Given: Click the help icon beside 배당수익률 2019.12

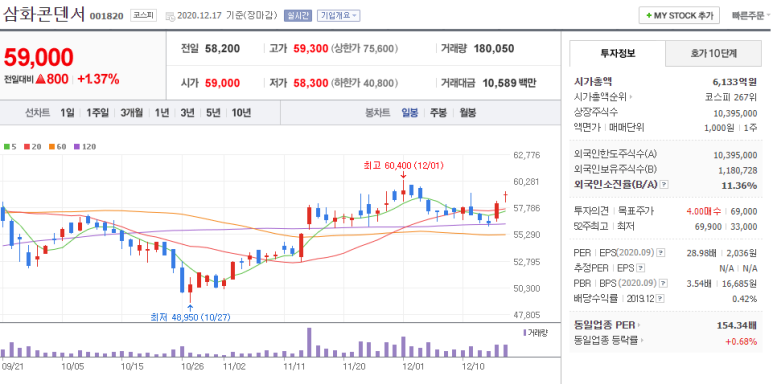Looking at the screenshot, I should click(x=661, y=299).
